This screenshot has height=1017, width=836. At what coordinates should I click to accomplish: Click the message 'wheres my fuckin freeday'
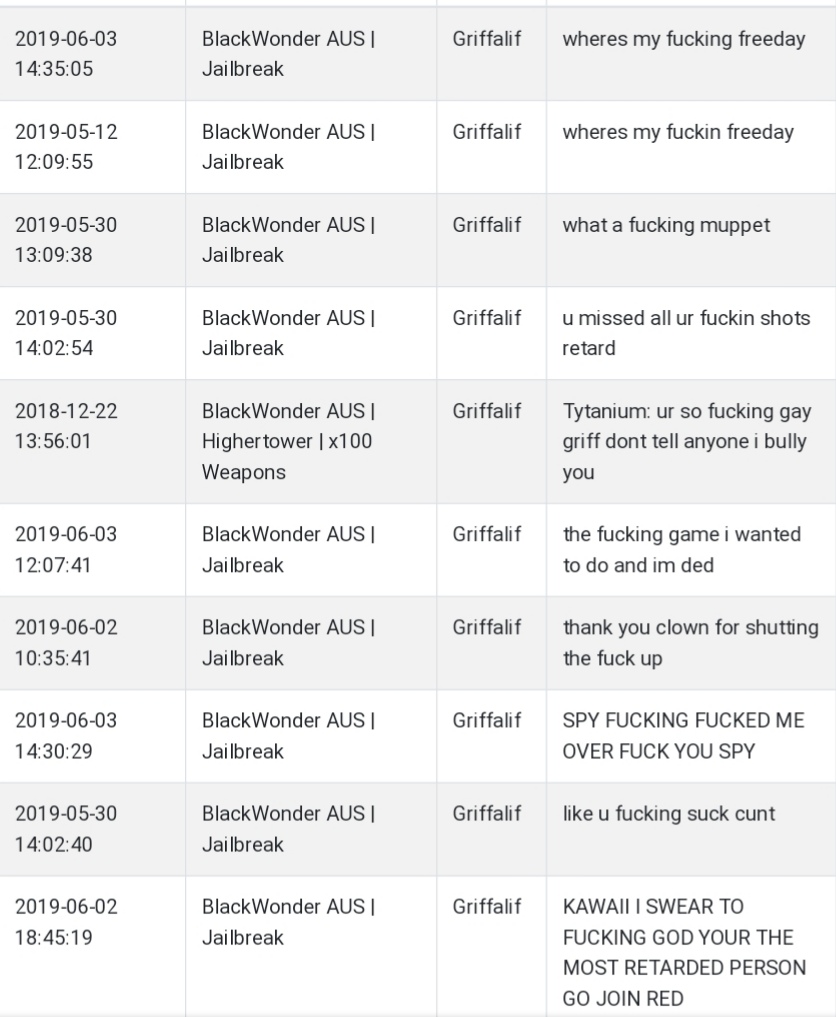pyautogui.click(x=678, y=132)
